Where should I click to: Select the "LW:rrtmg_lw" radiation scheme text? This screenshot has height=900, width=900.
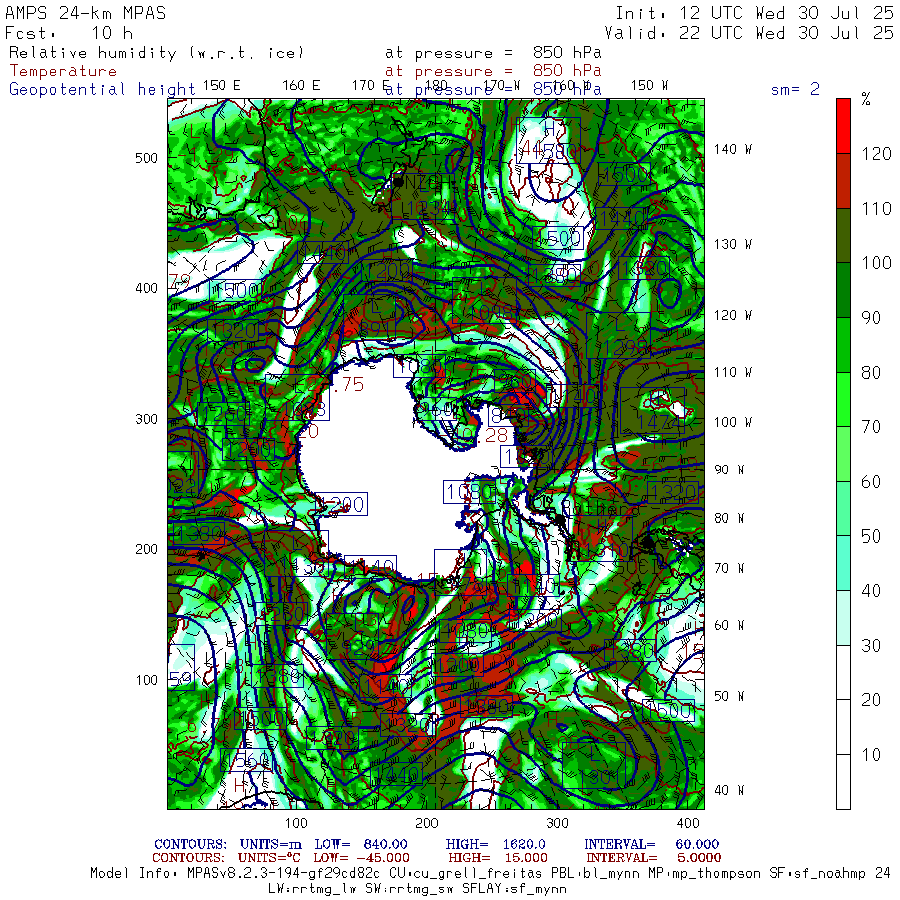[x=311, y=889]
